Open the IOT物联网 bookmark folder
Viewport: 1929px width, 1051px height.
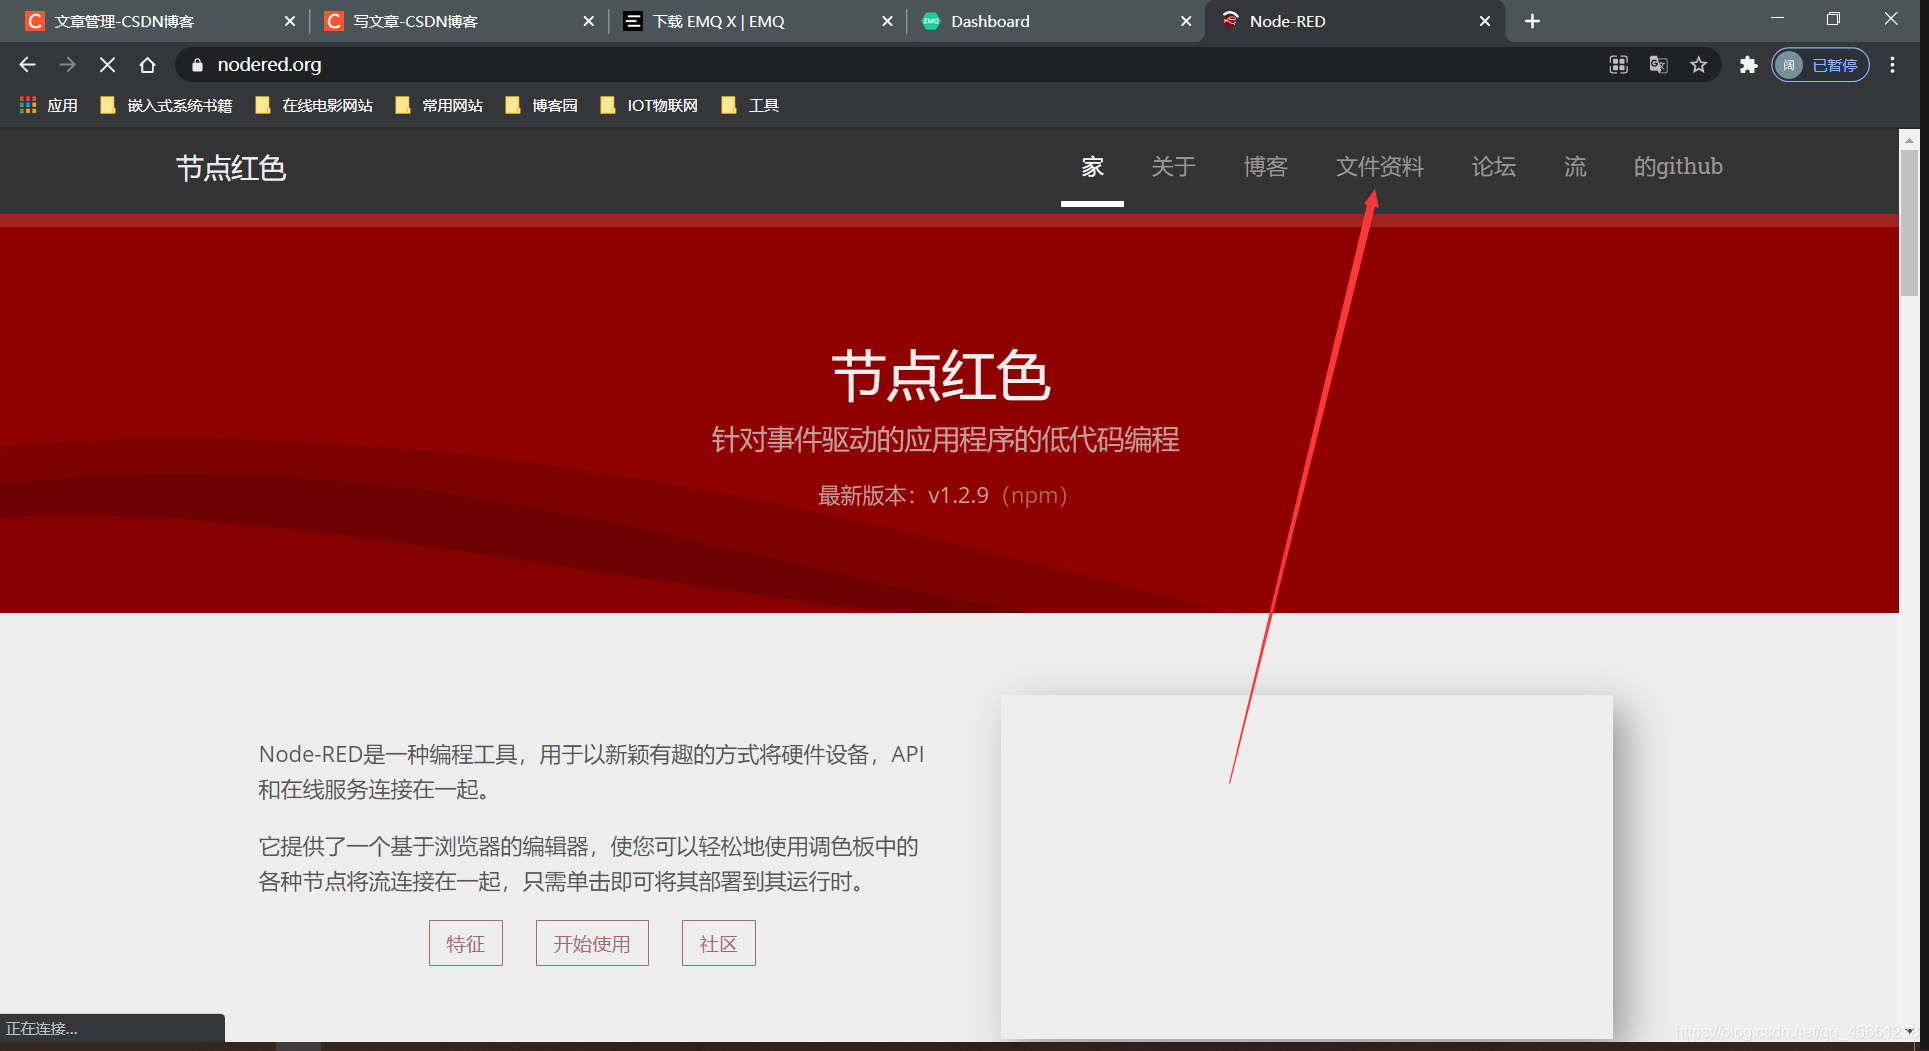tap(649, 105)
